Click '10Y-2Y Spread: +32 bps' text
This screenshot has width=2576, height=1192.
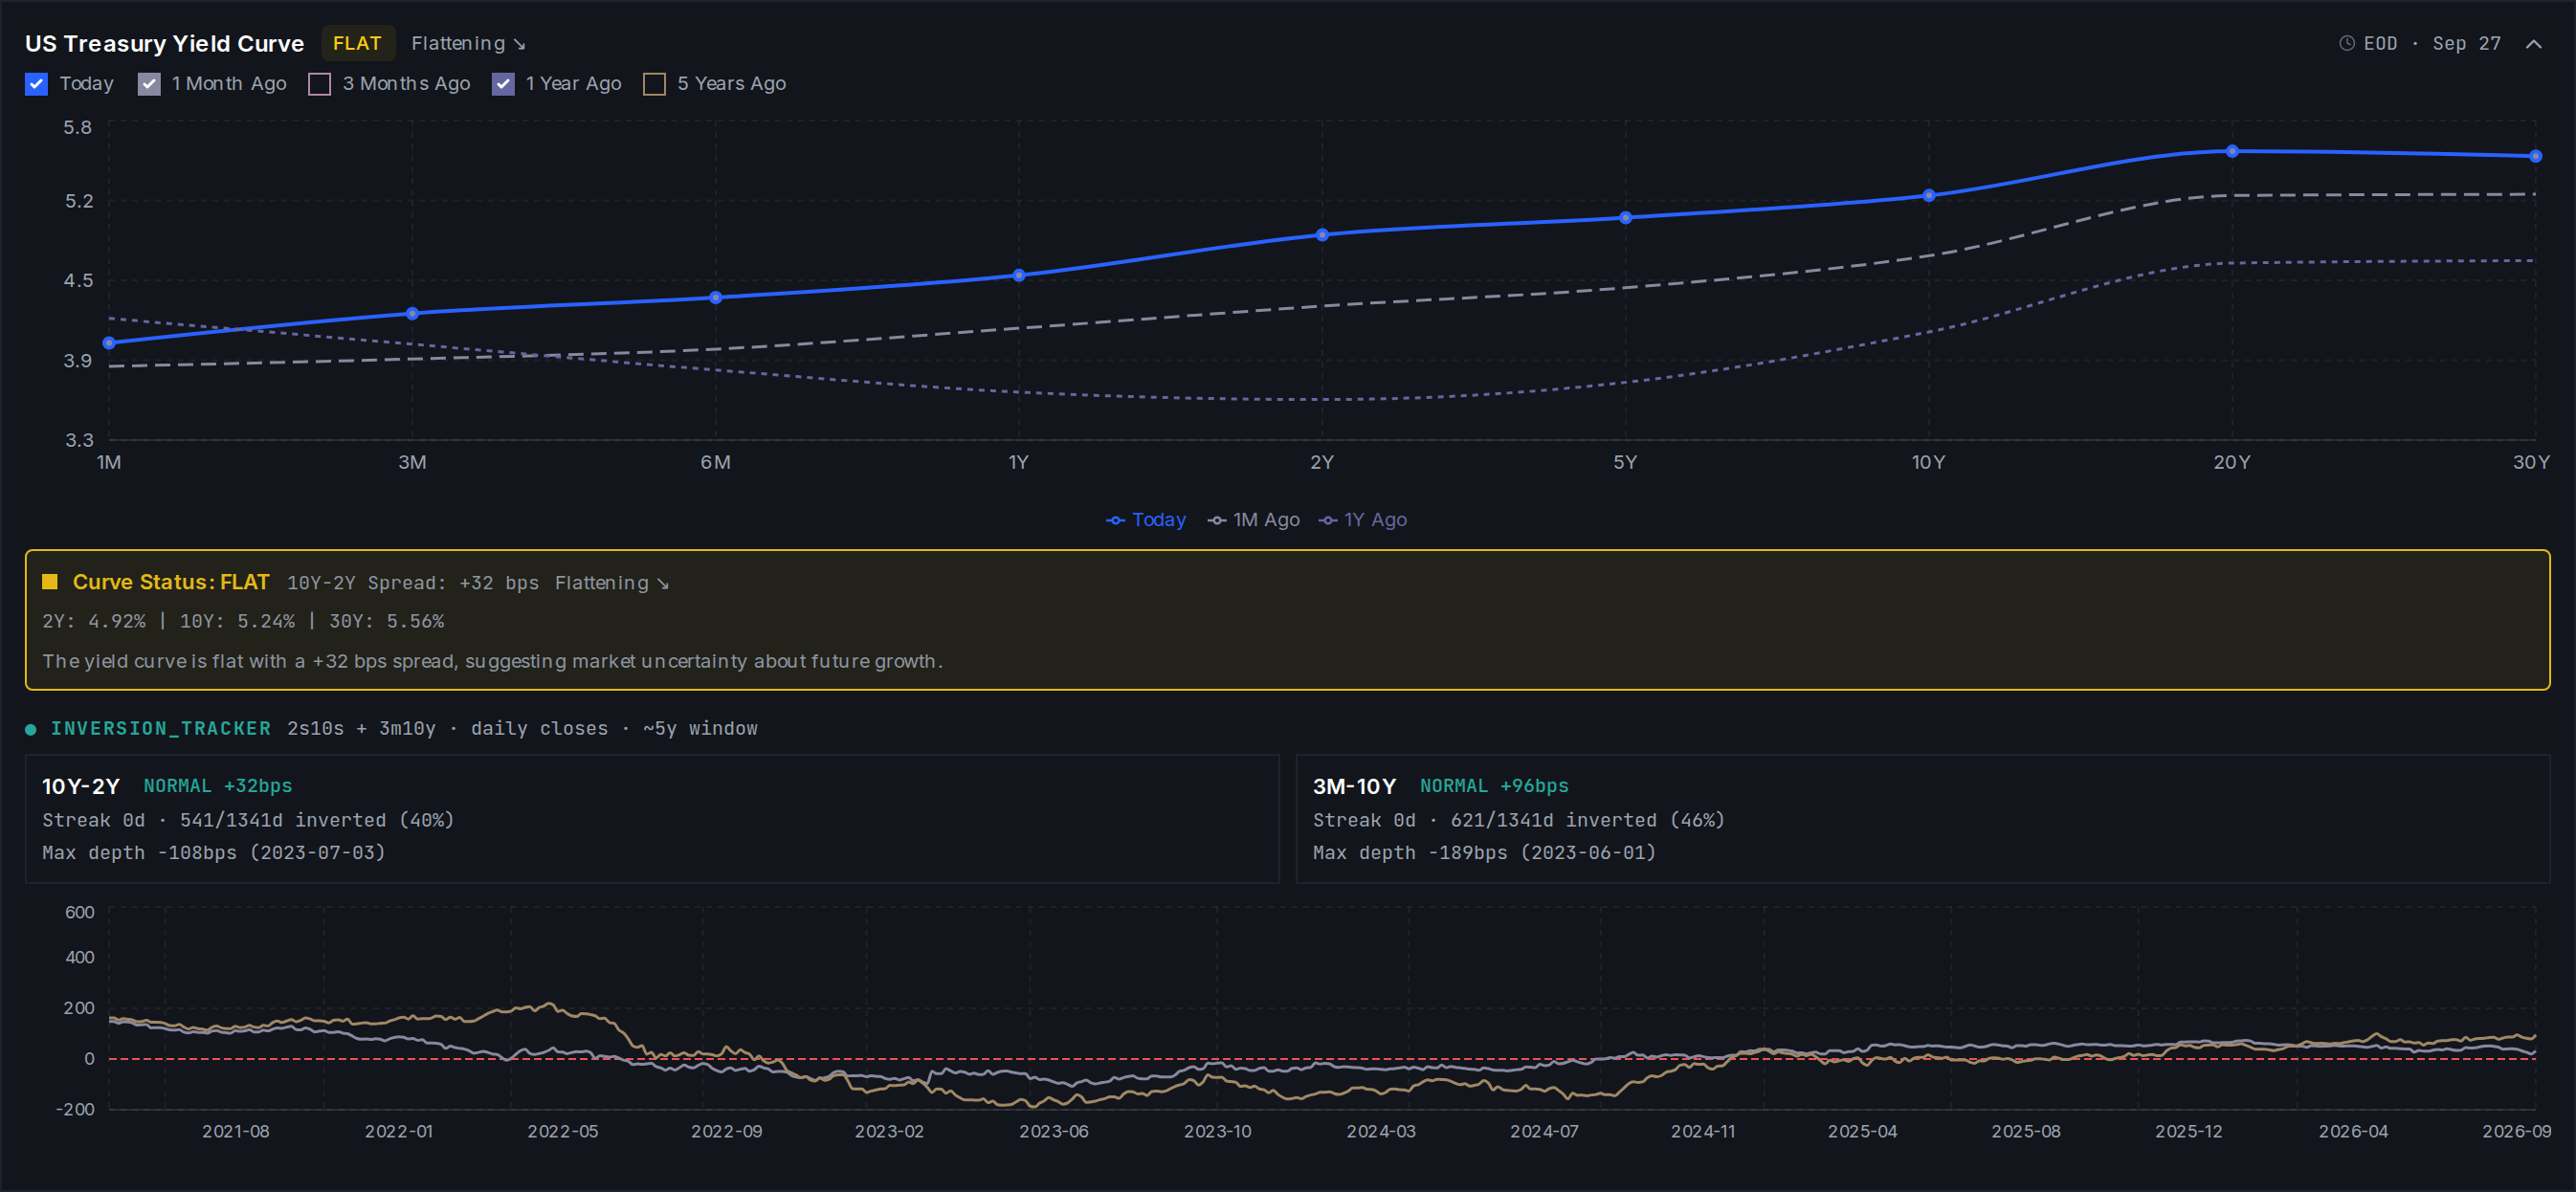point(413,583)
